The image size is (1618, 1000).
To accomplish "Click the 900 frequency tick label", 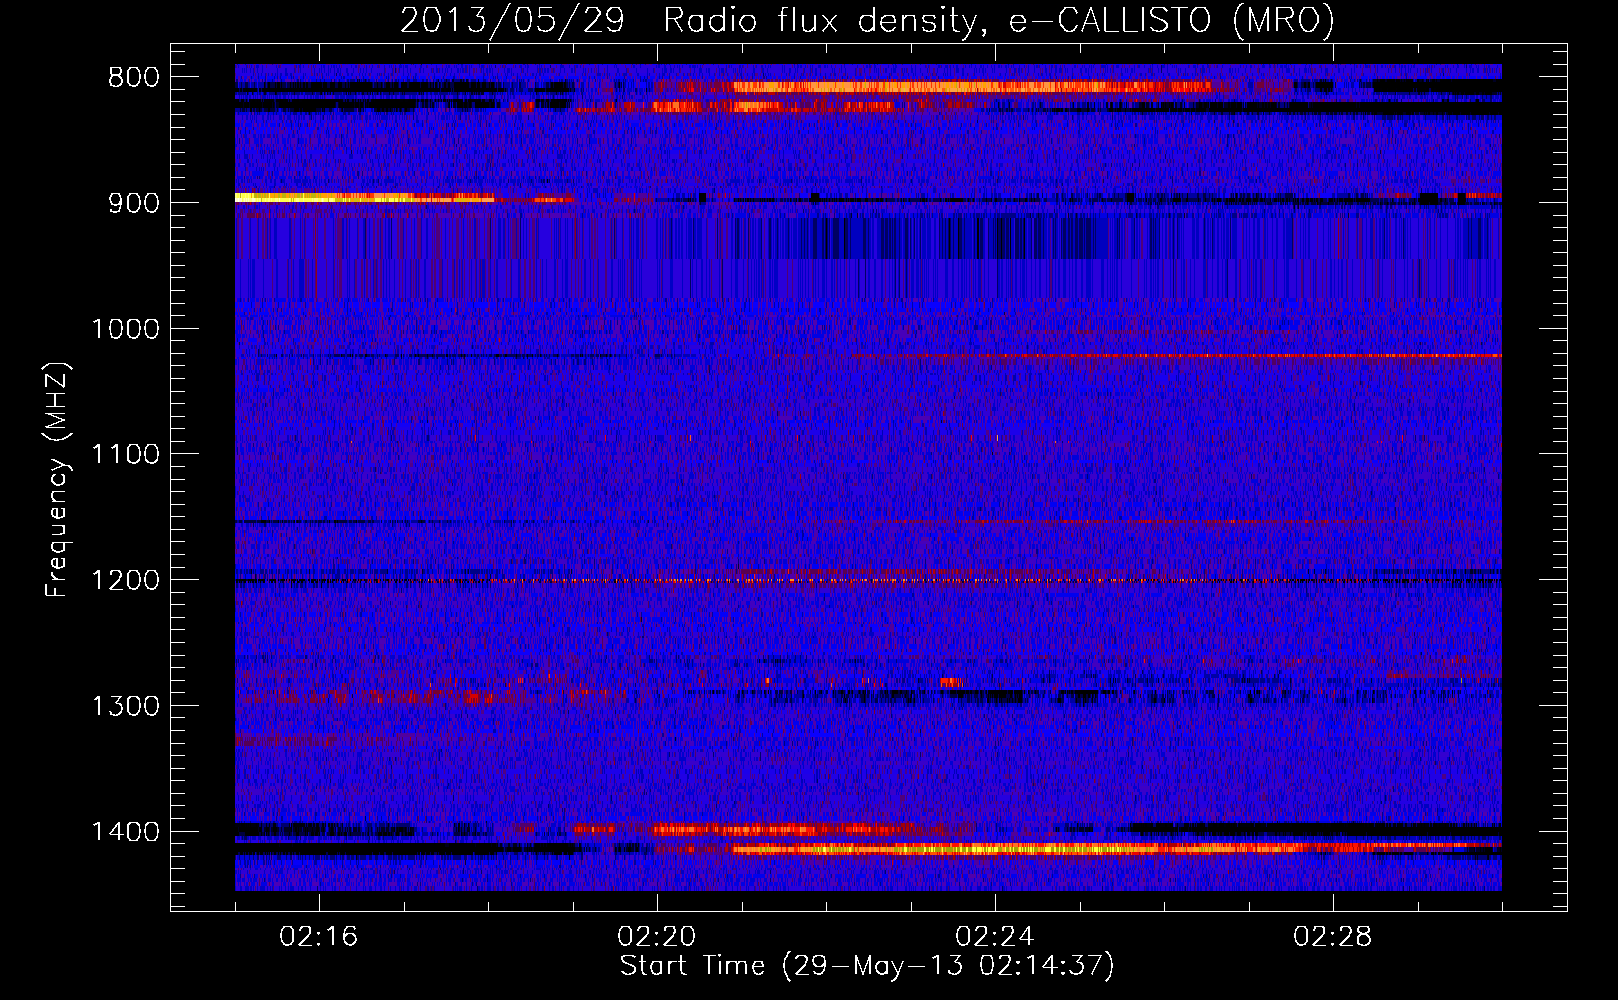I will coord(134,203).
